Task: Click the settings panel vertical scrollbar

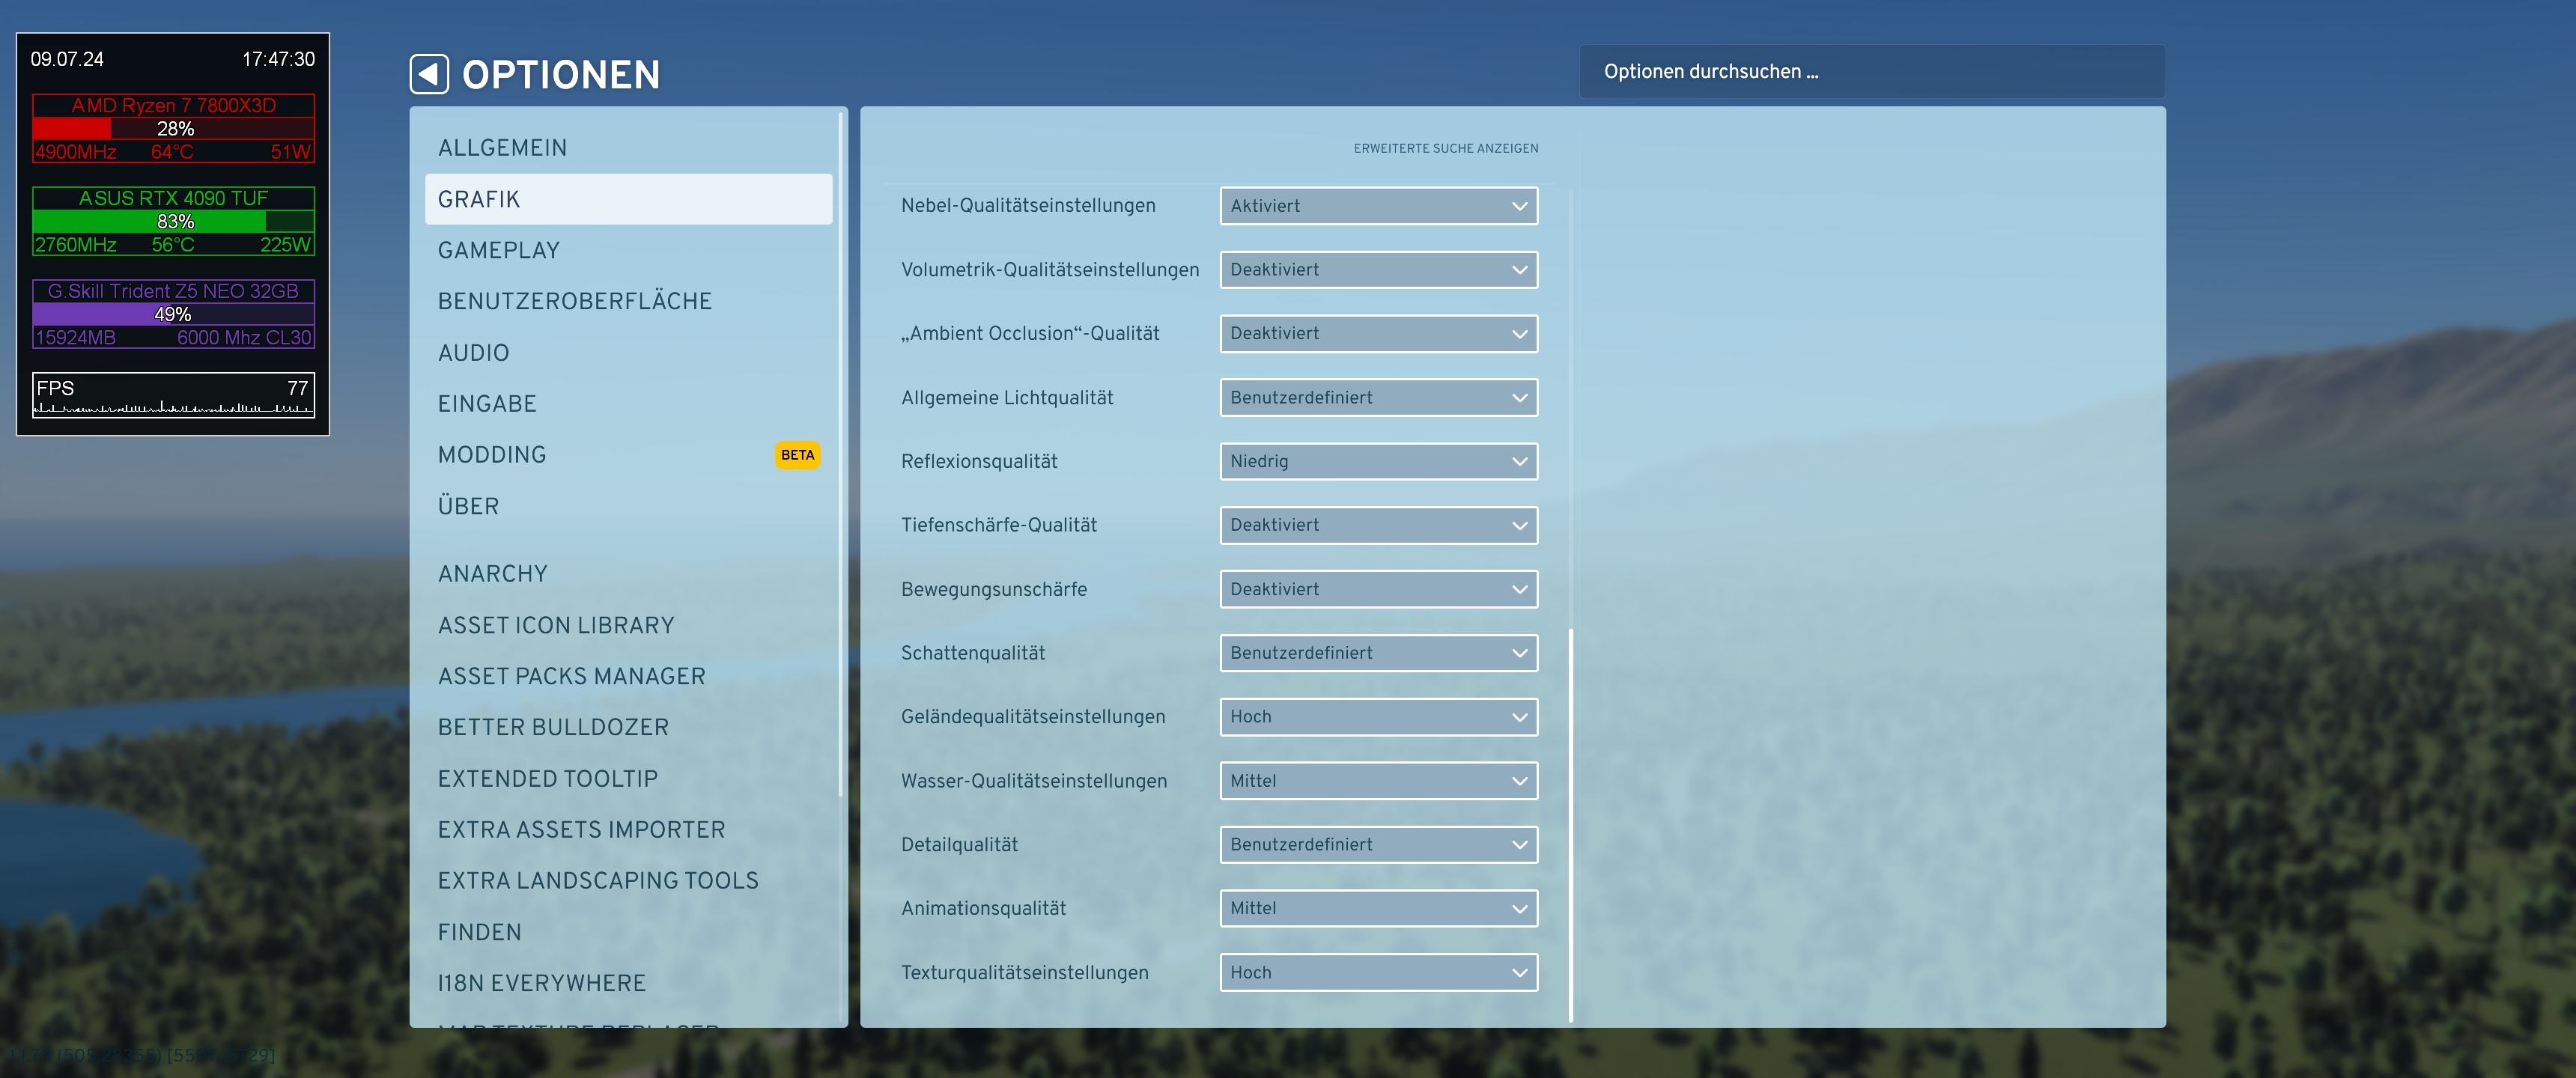Action: pos(1570,824)
